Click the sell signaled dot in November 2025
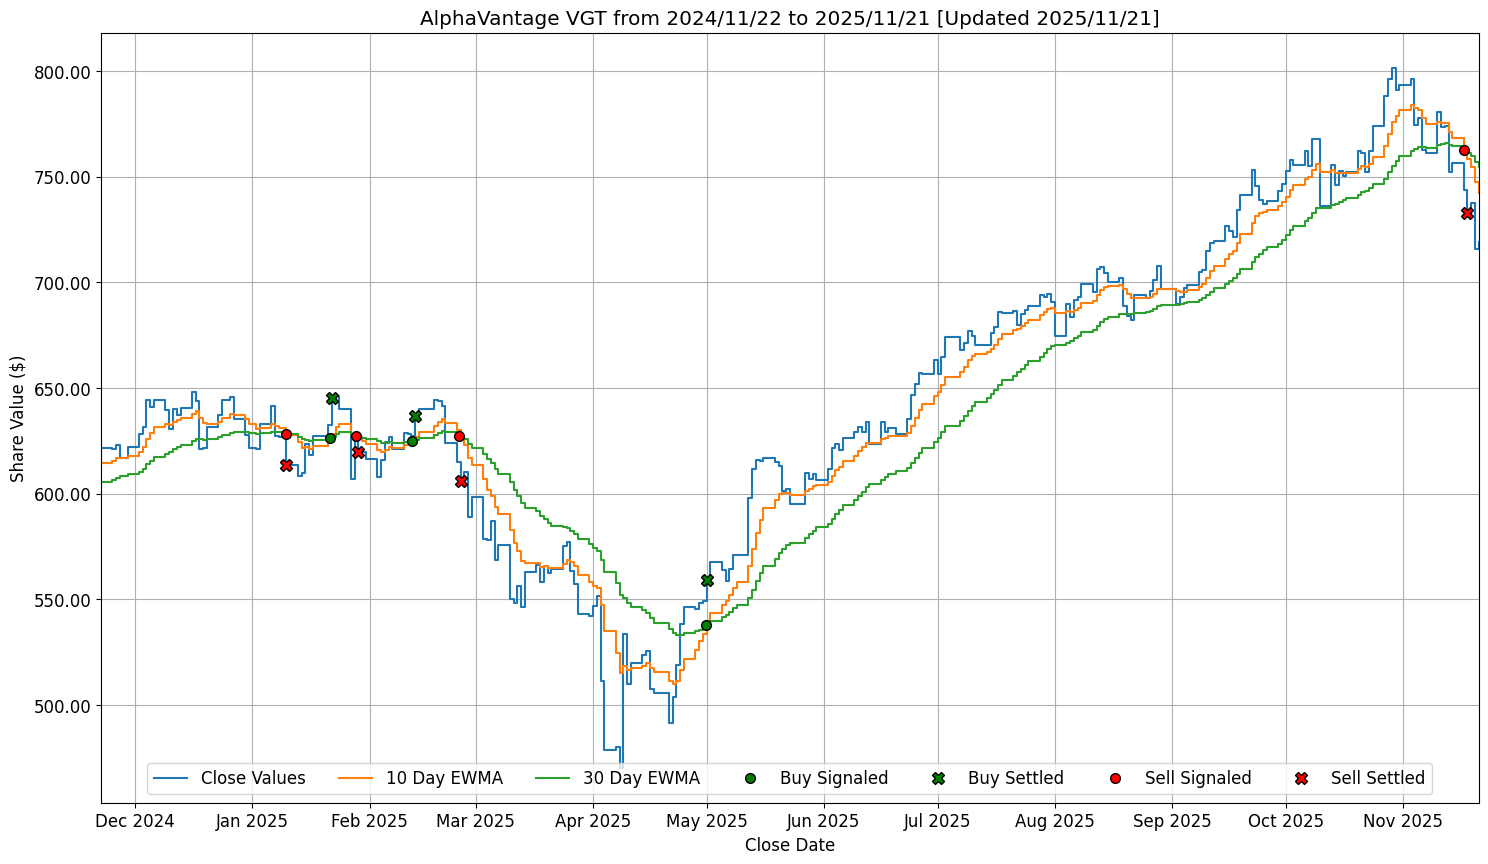Viewport: 1488px width, 864px height. (x=1464, y=150)
